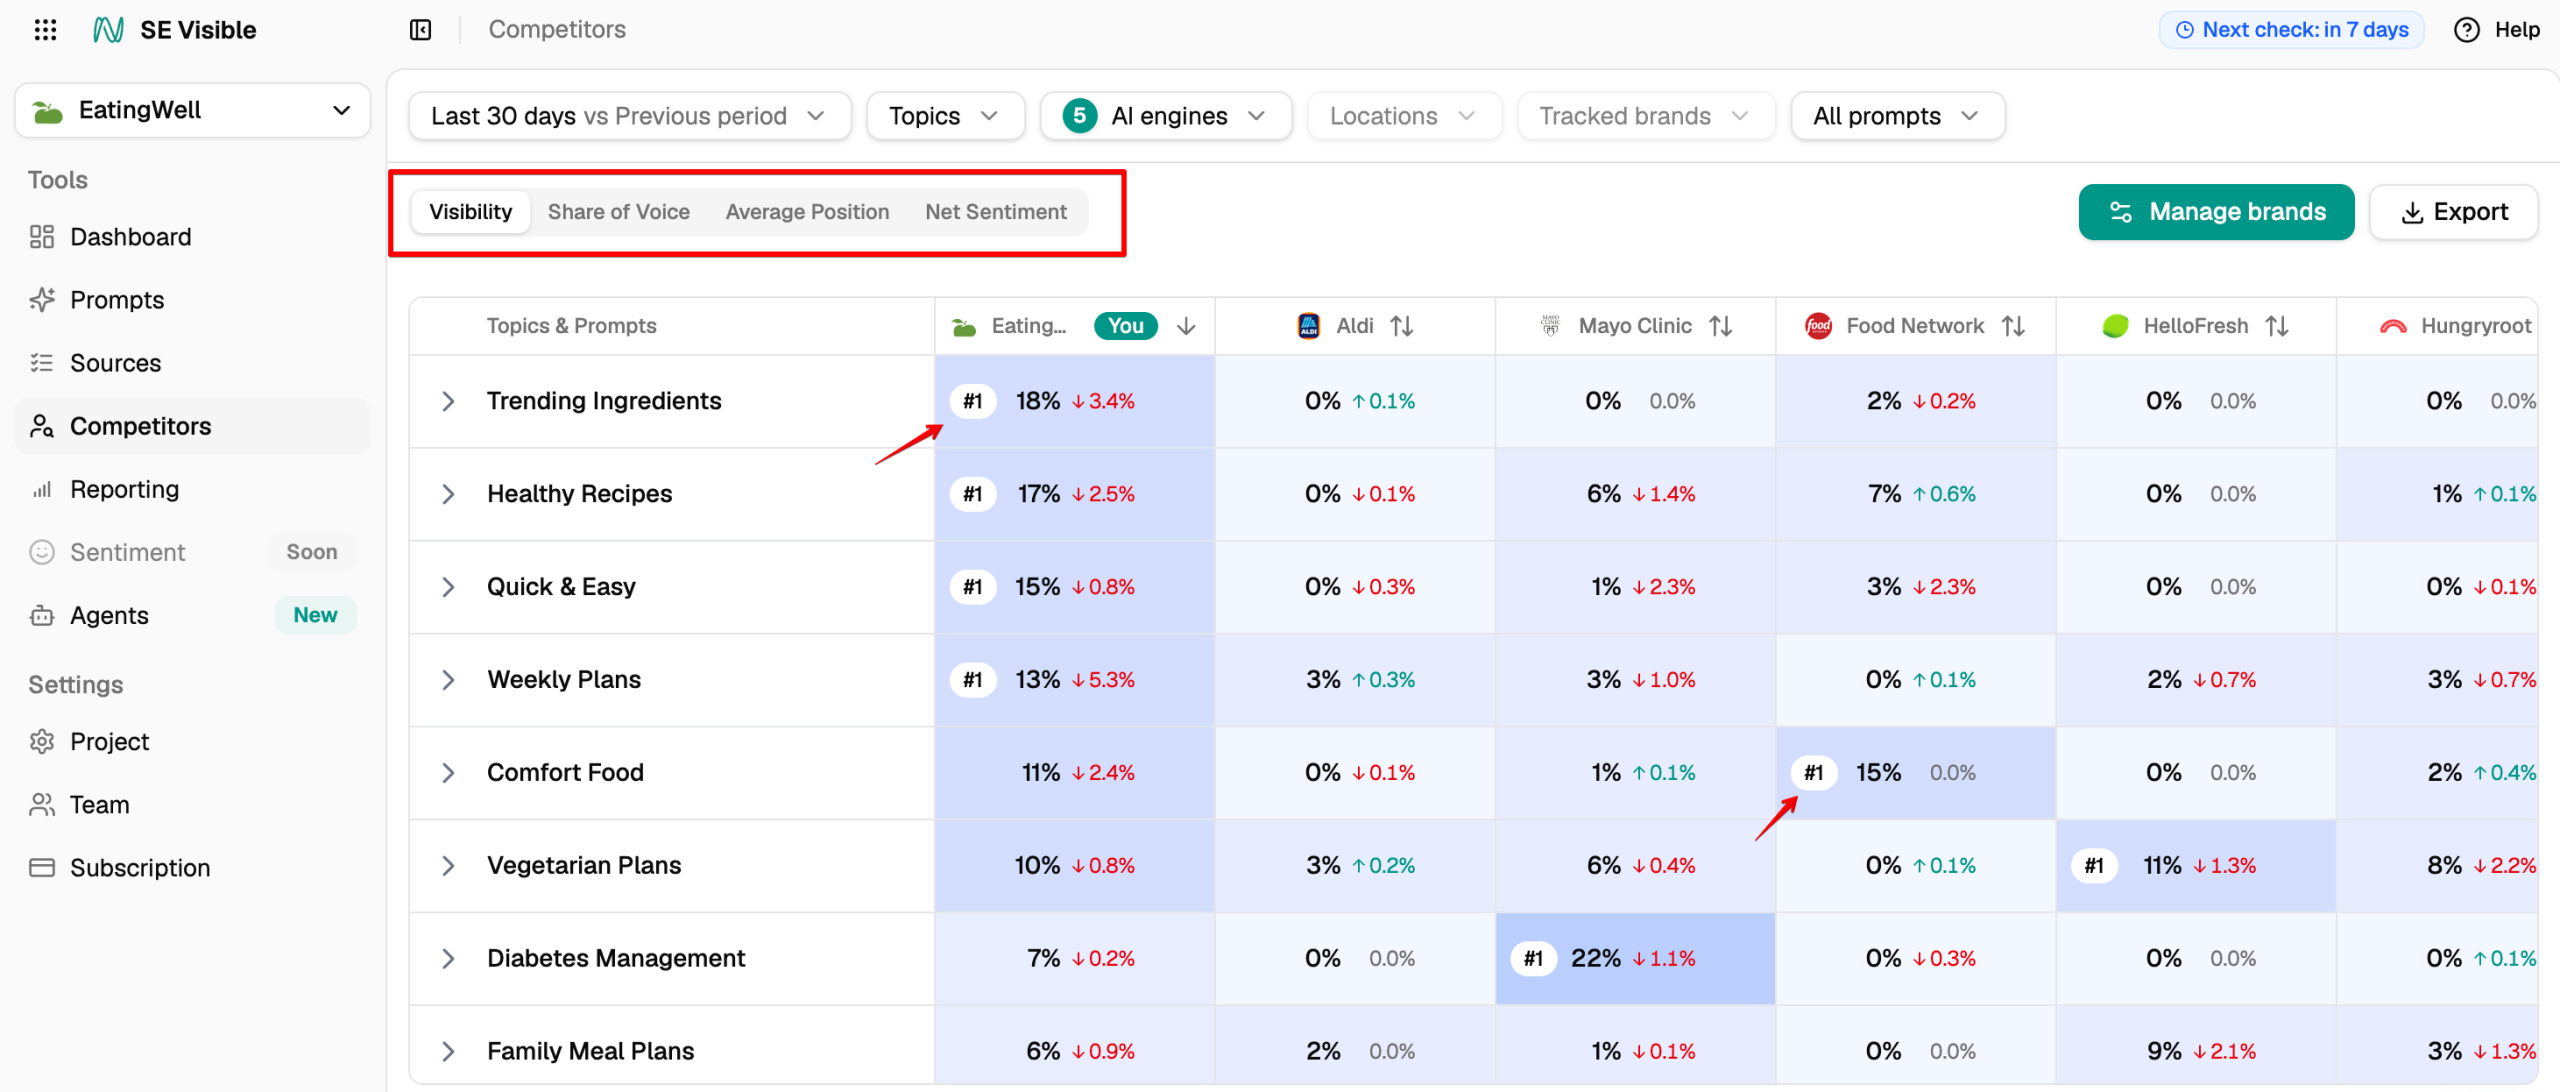
Task: Sort the Aldi column
Action: 1402,326
